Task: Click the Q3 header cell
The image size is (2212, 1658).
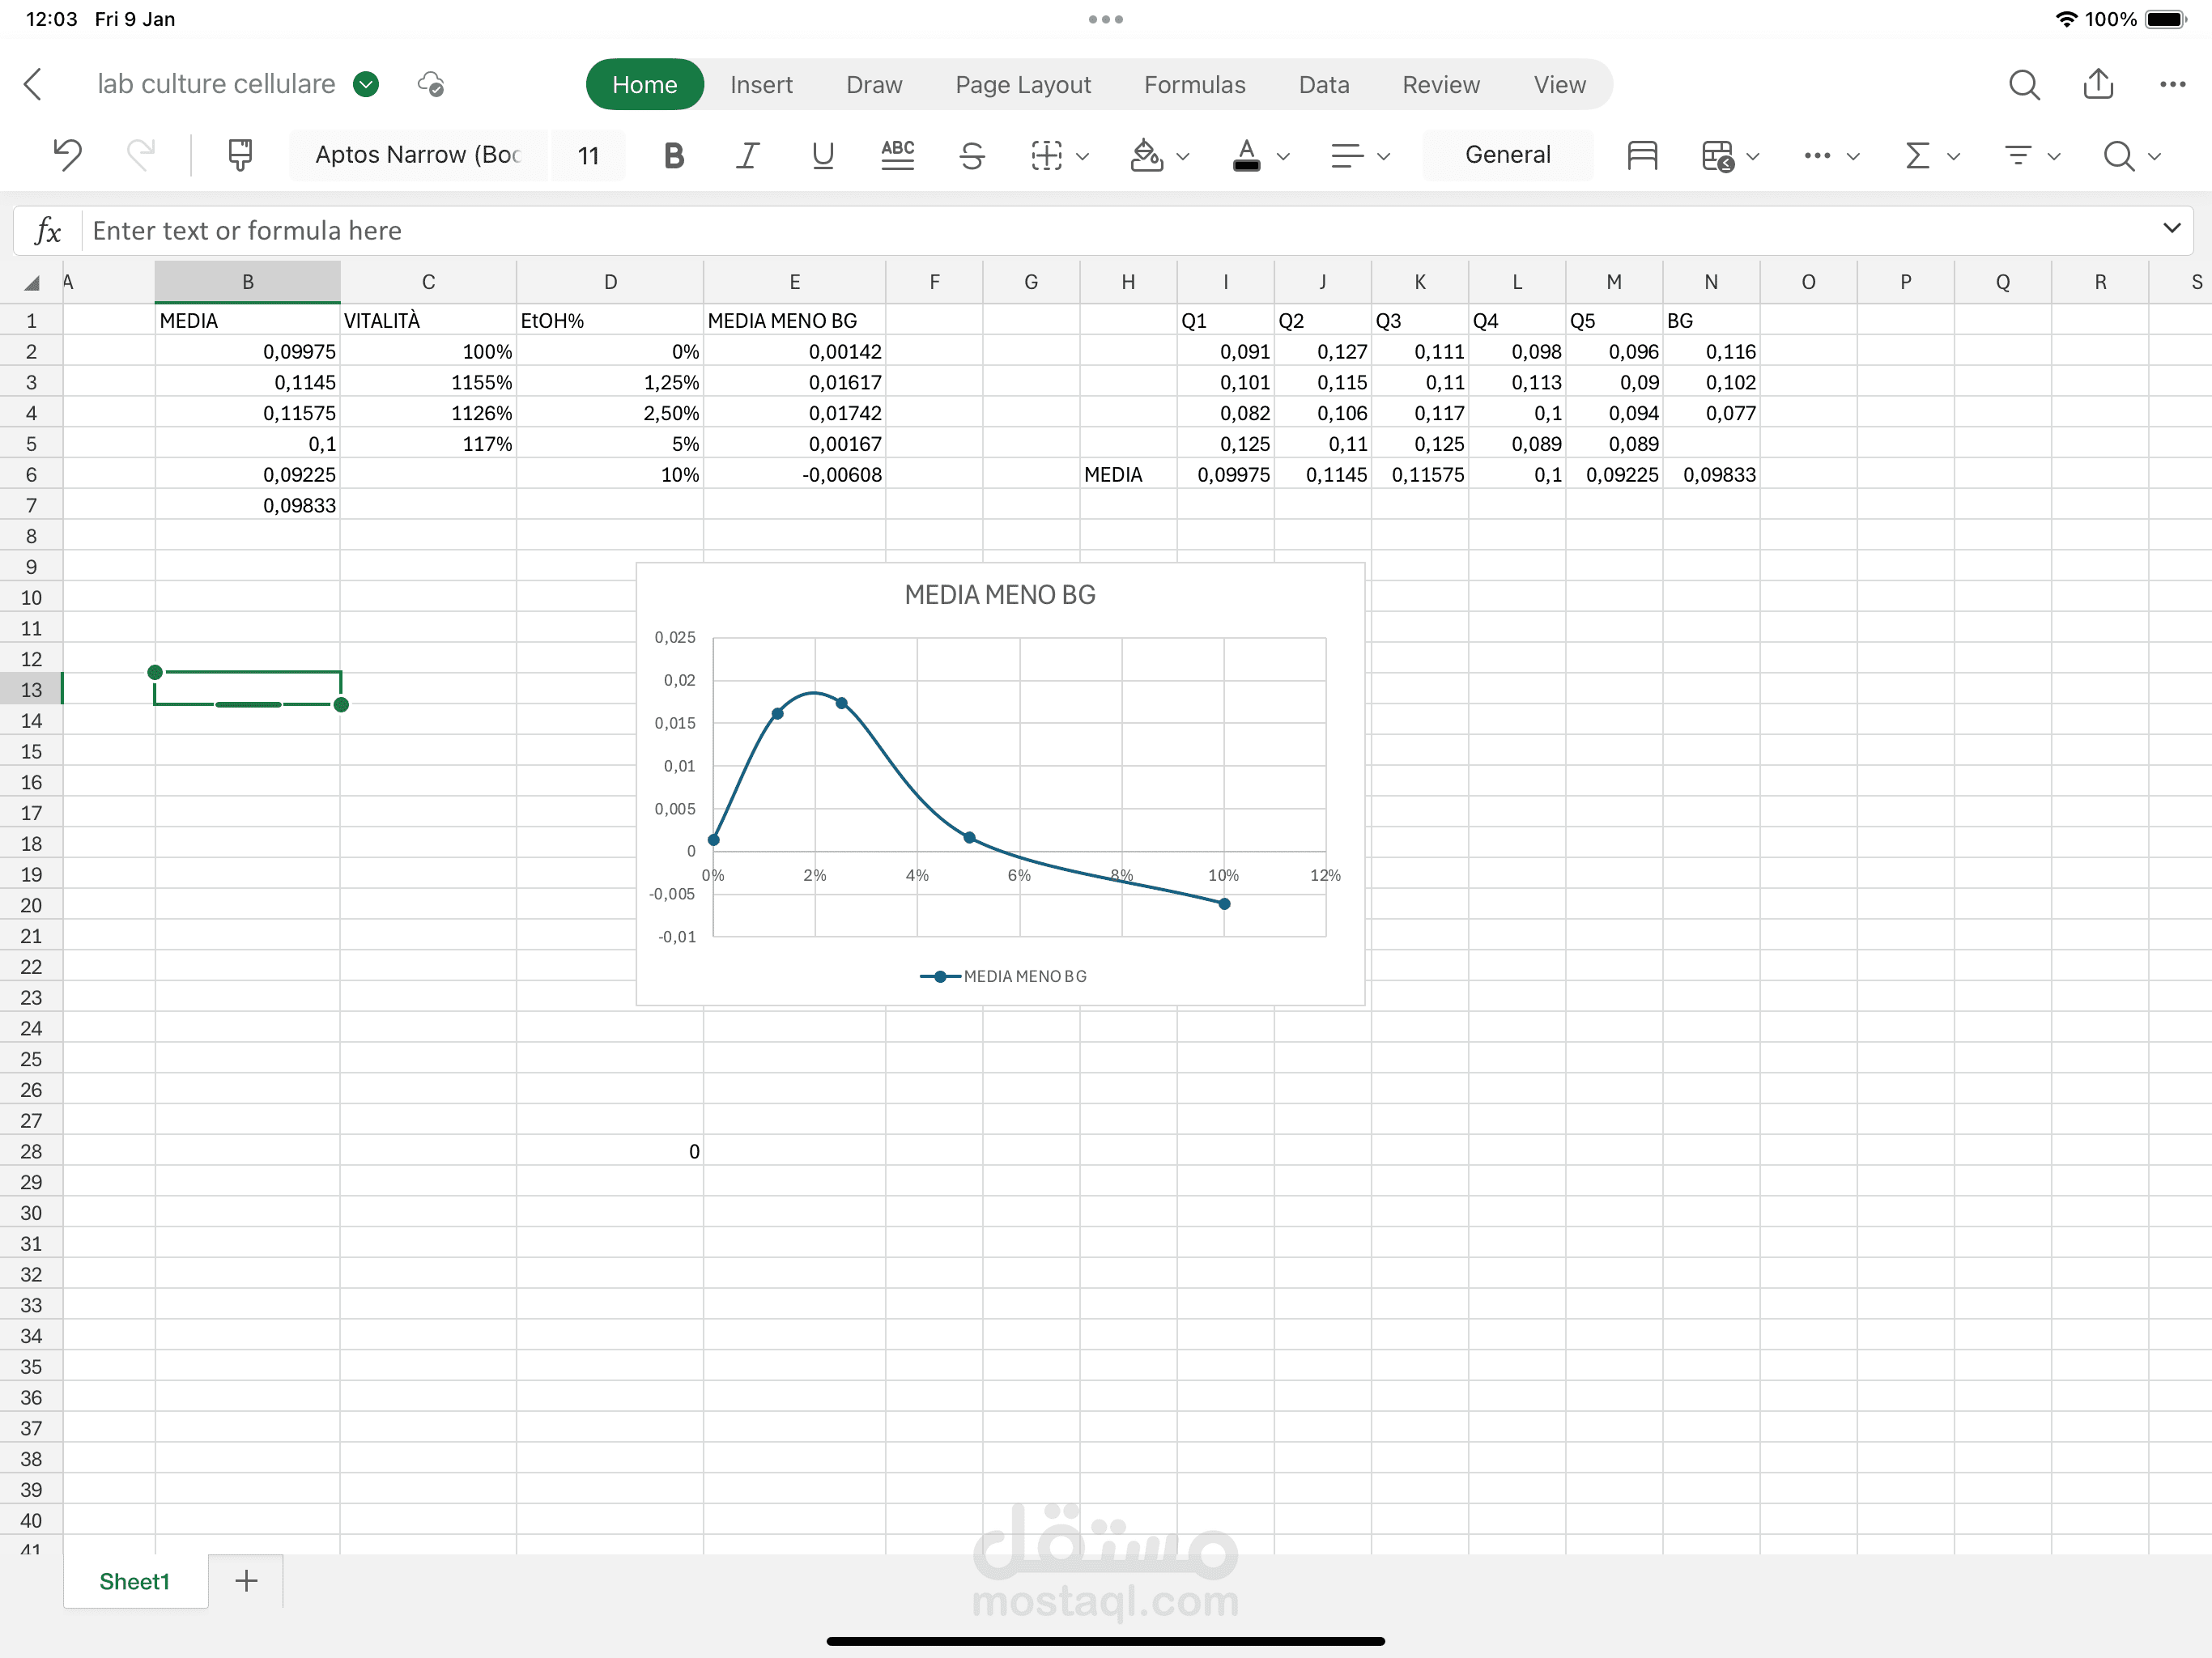Action: [x=1420, y=320]
